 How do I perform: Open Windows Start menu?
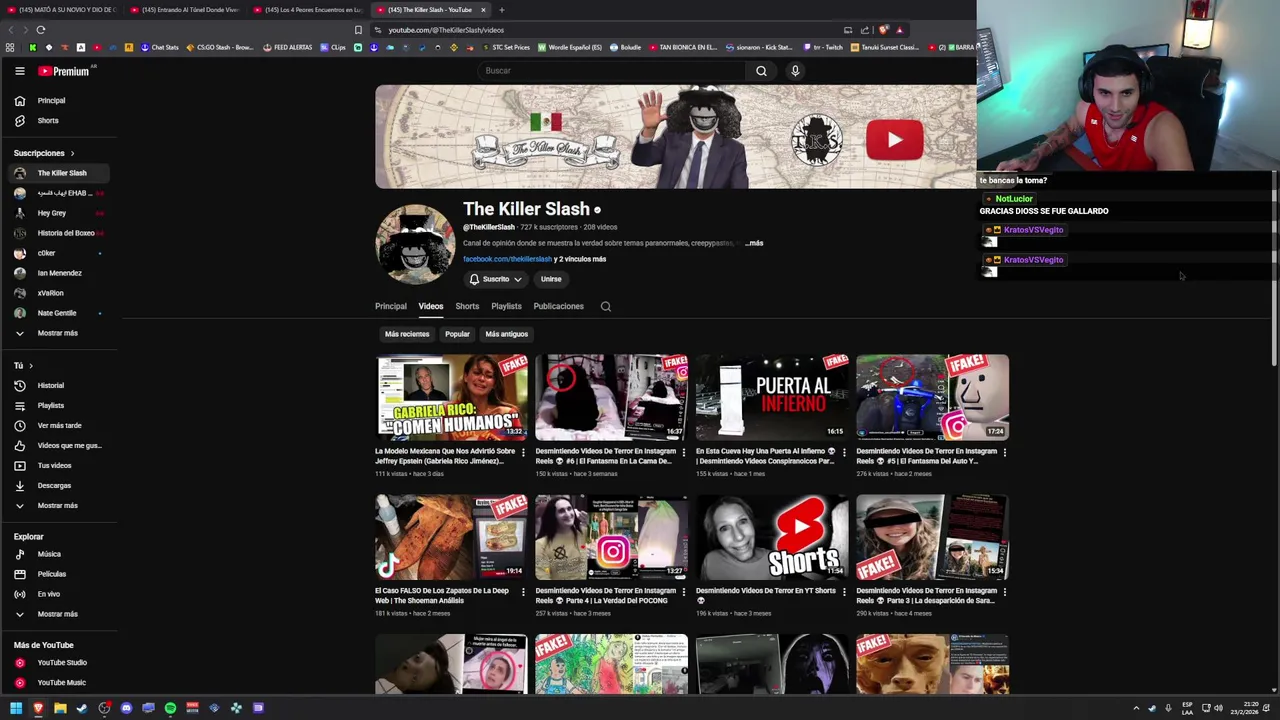click(16, 708)
